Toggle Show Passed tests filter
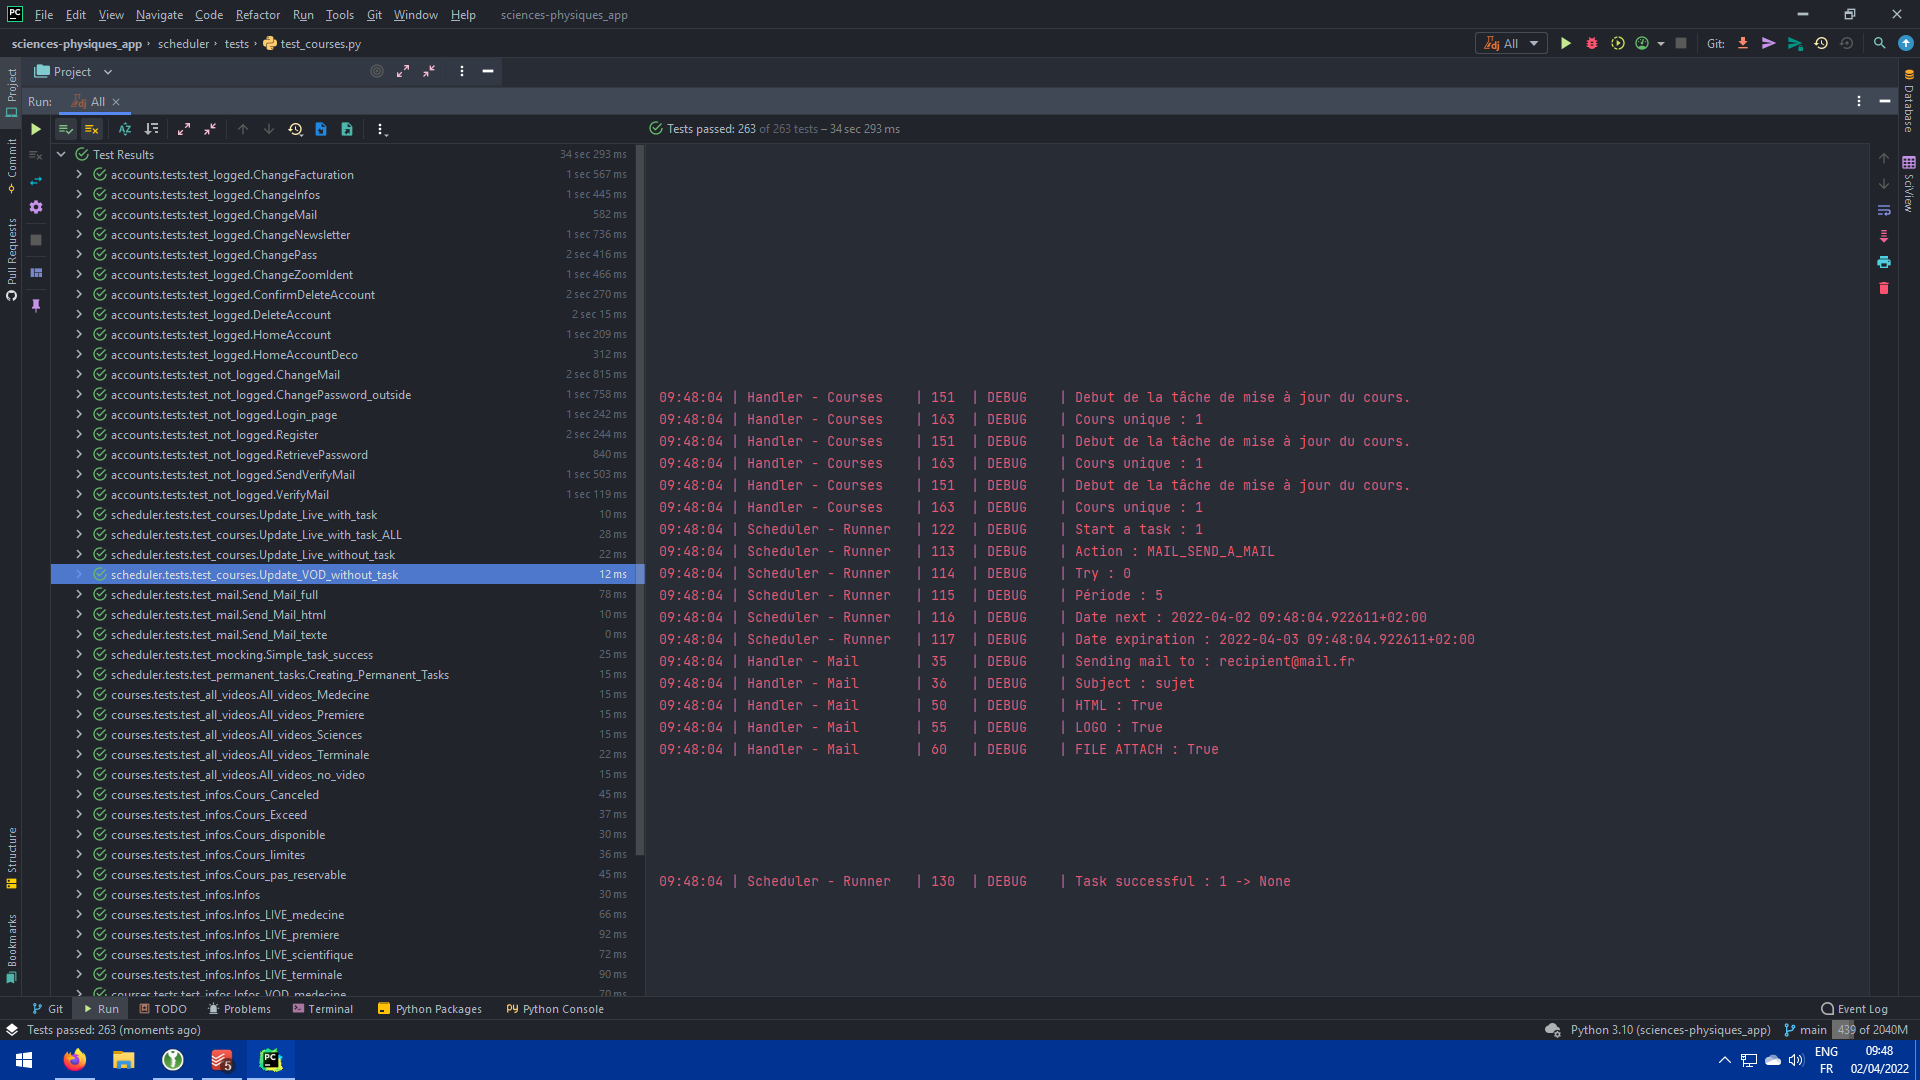The image size is (1920, 1080). pos(66,129)
